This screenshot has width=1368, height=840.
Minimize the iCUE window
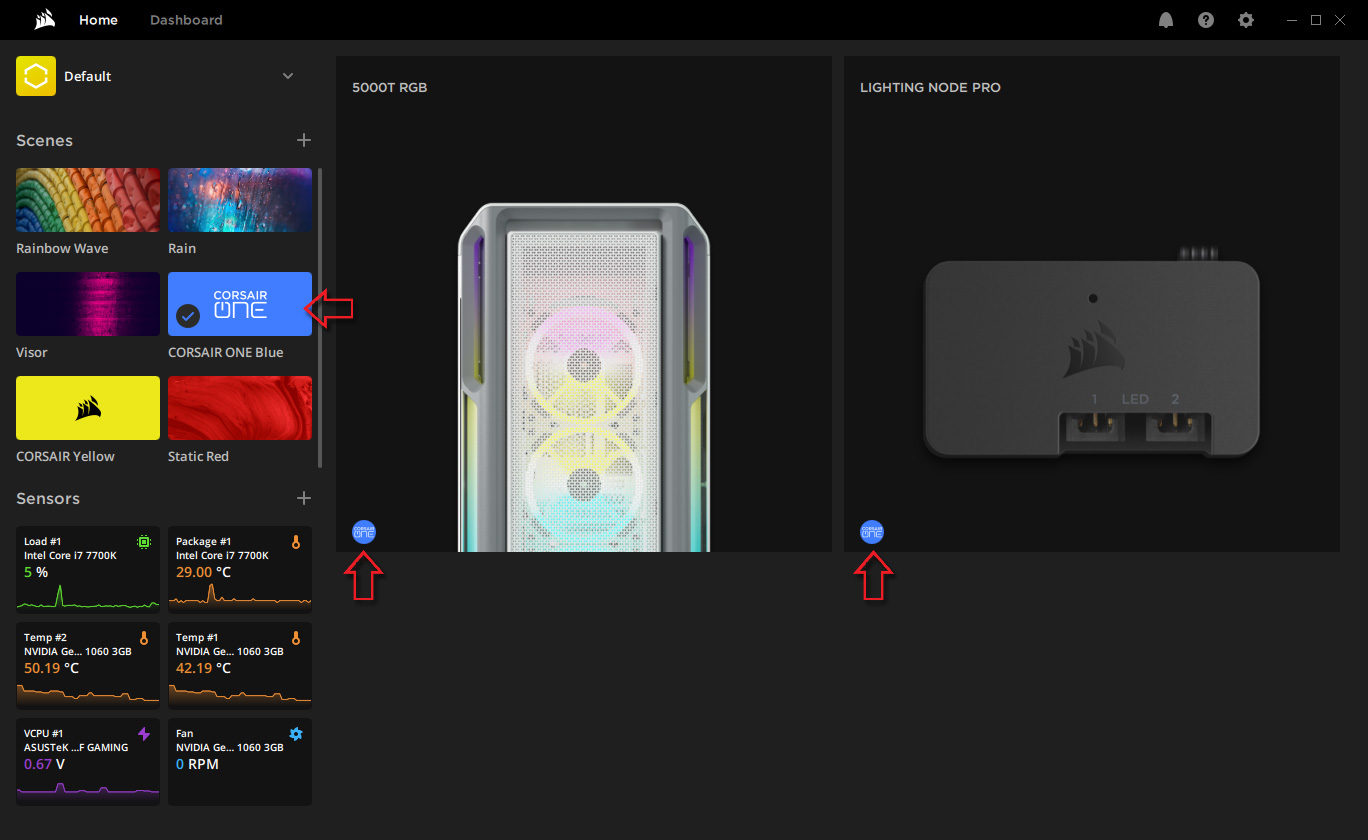click(1292, 20)
